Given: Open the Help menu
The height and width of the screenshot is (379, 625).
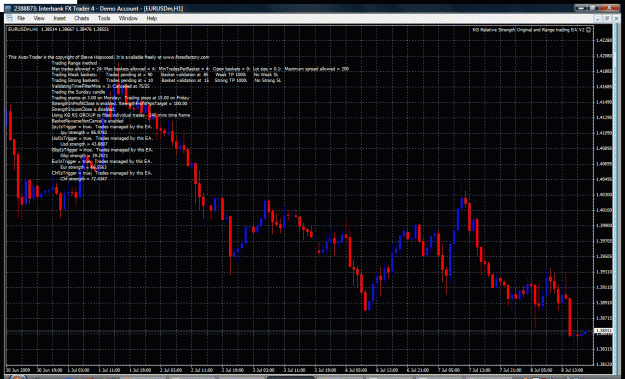Looking at the screenshot, I should (x=151, y=18).
